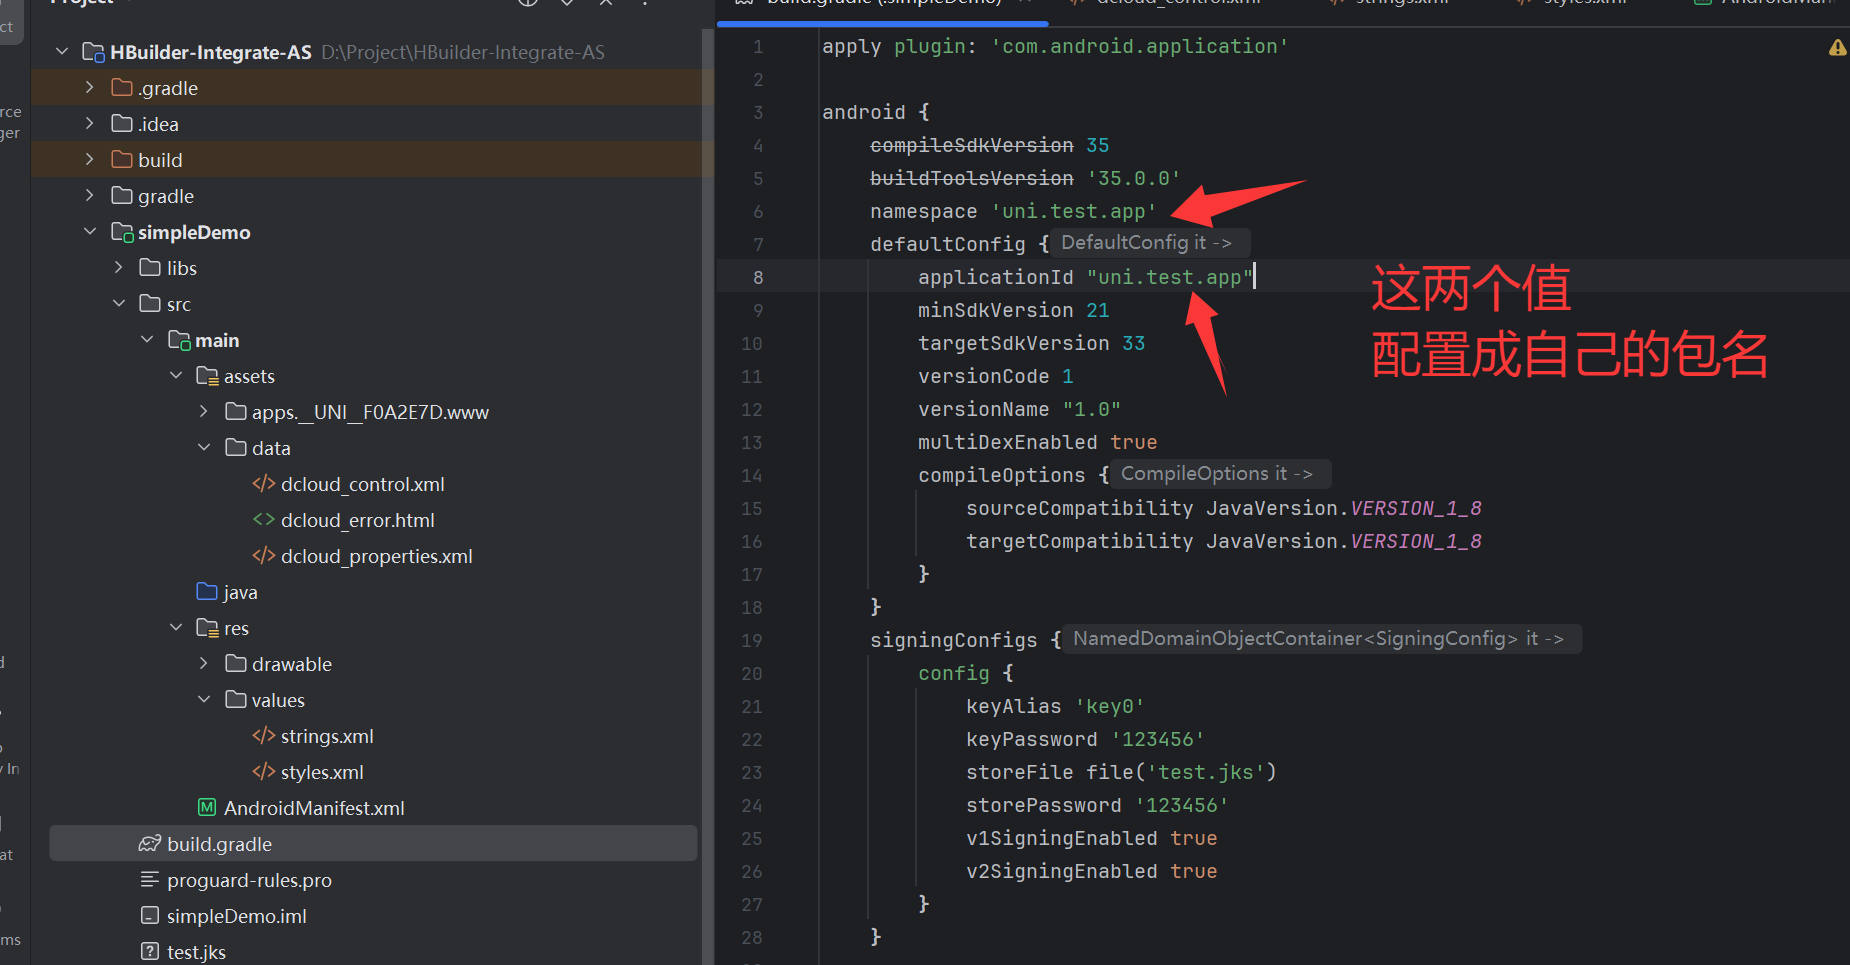This screenshot has height=965, width=1850.
Task: Click the dcloud_error.html file icon
Action: click(264, 519)
